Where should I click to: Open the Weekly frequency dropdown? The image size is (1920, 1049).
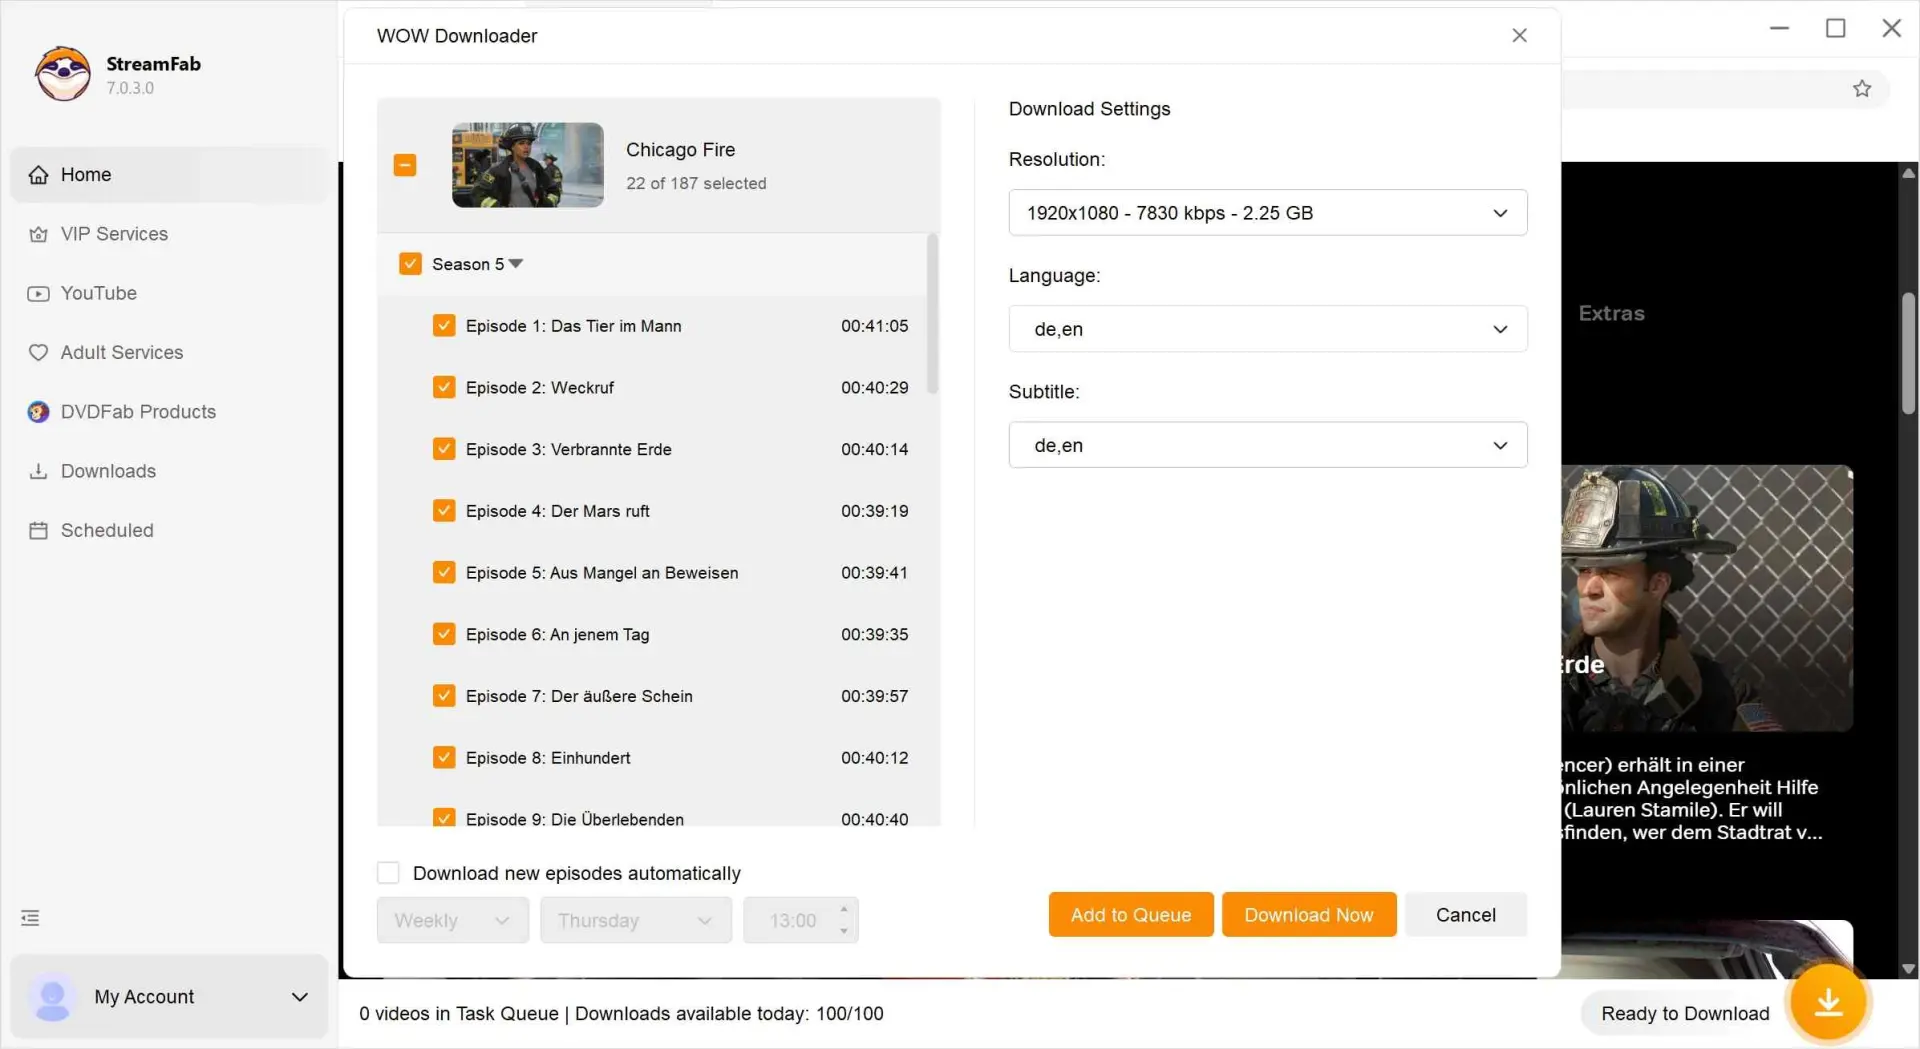452,920
